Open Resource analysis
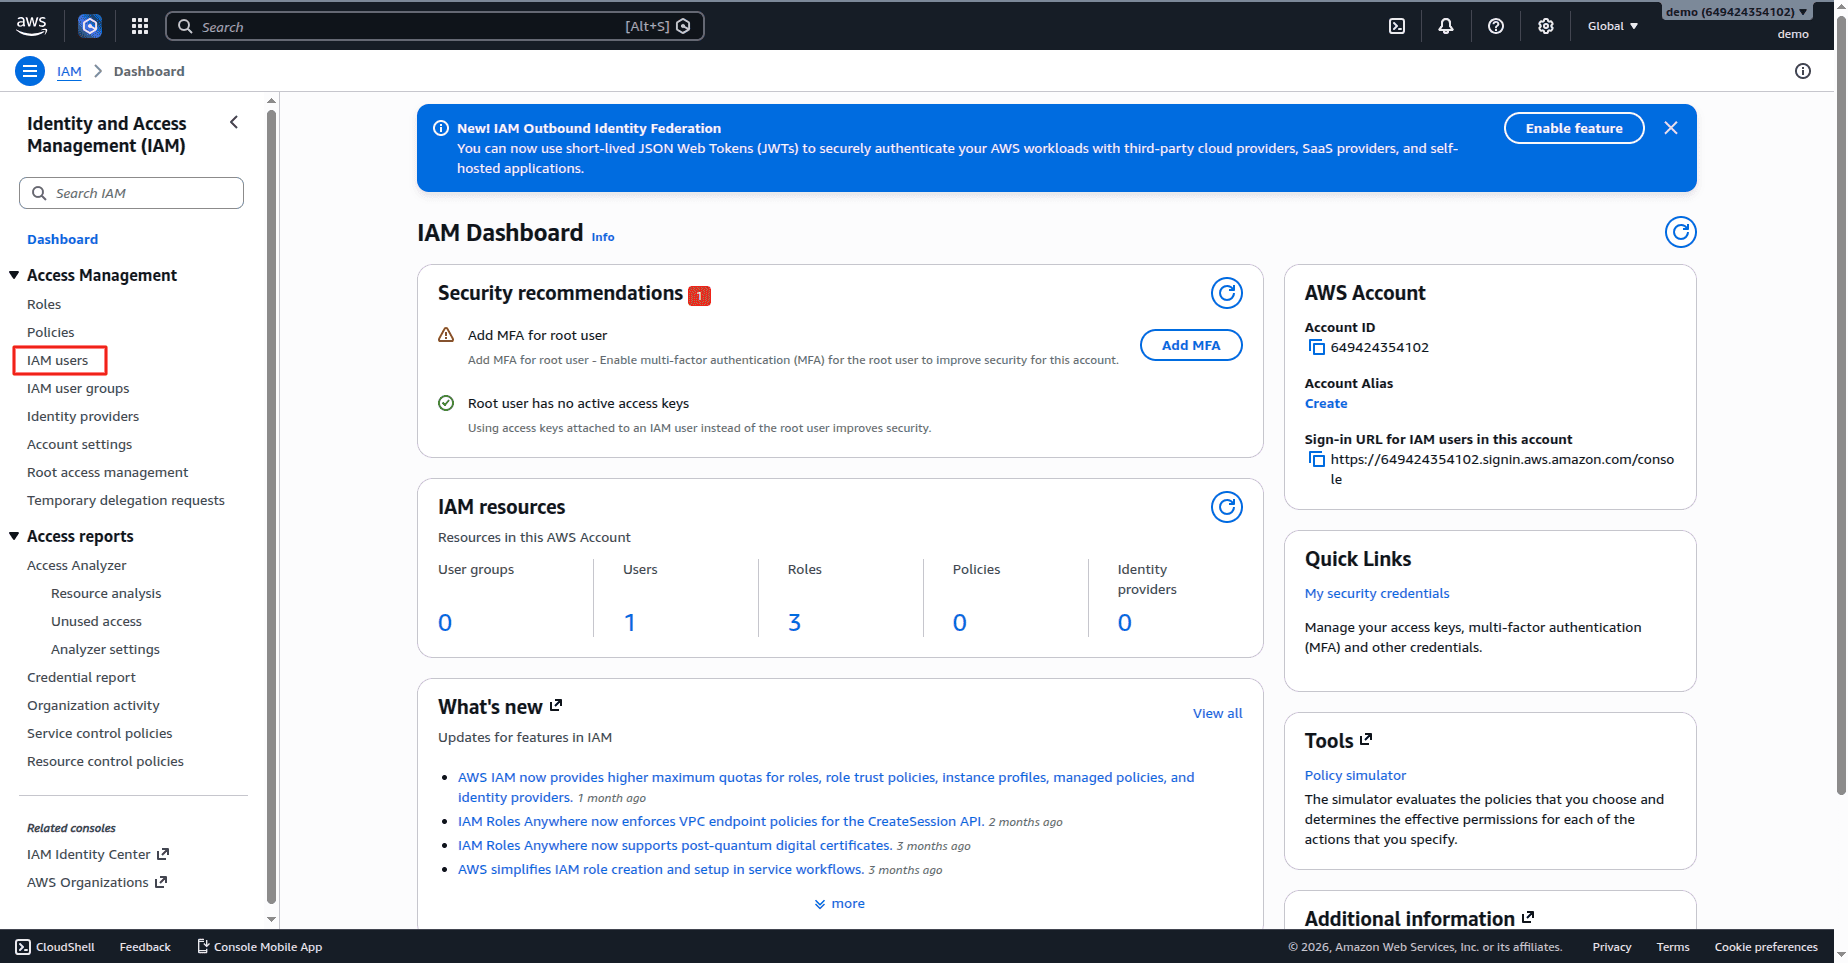The image size is (1848, 963). 106,593
